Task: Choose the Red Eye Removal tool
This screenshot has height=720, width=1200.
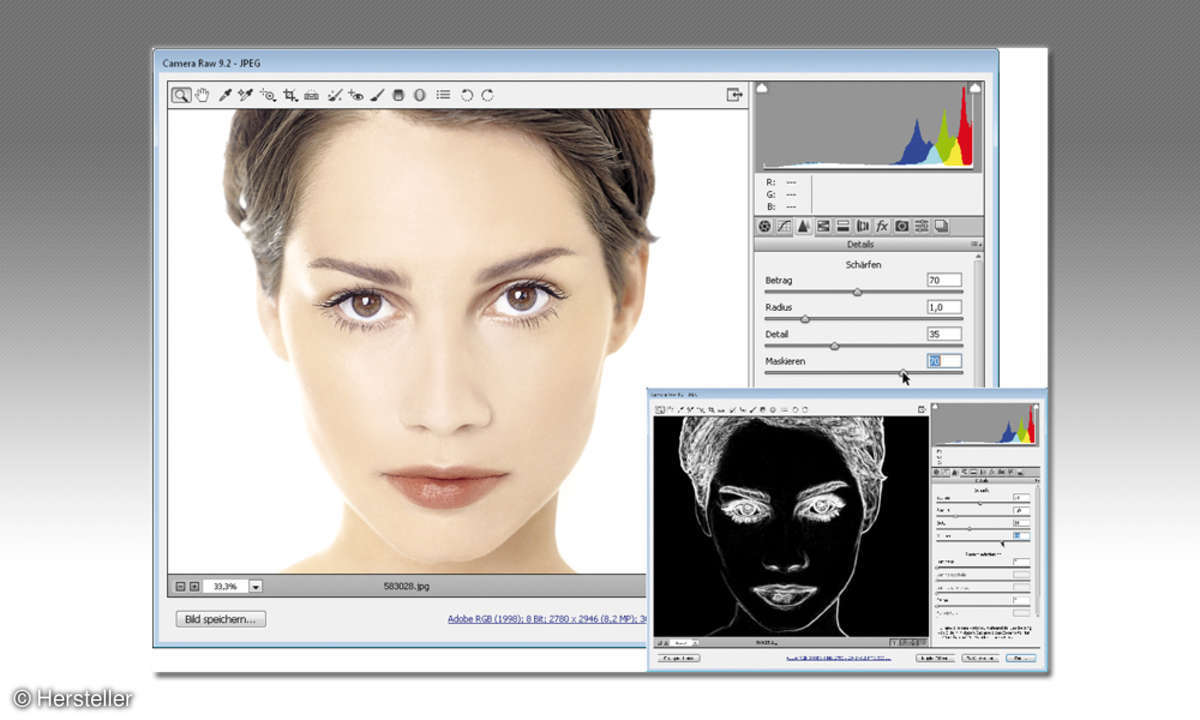Action: click(x=356, y=95)
